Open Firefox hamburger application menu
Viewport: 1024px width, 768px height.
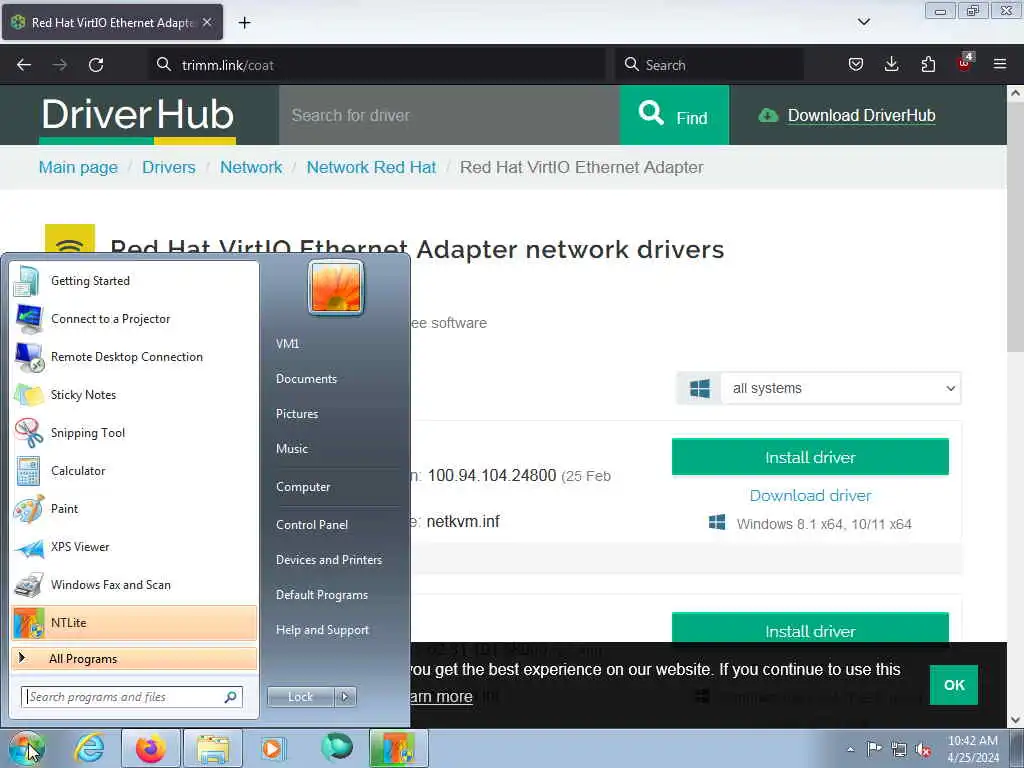[1000, 64]
